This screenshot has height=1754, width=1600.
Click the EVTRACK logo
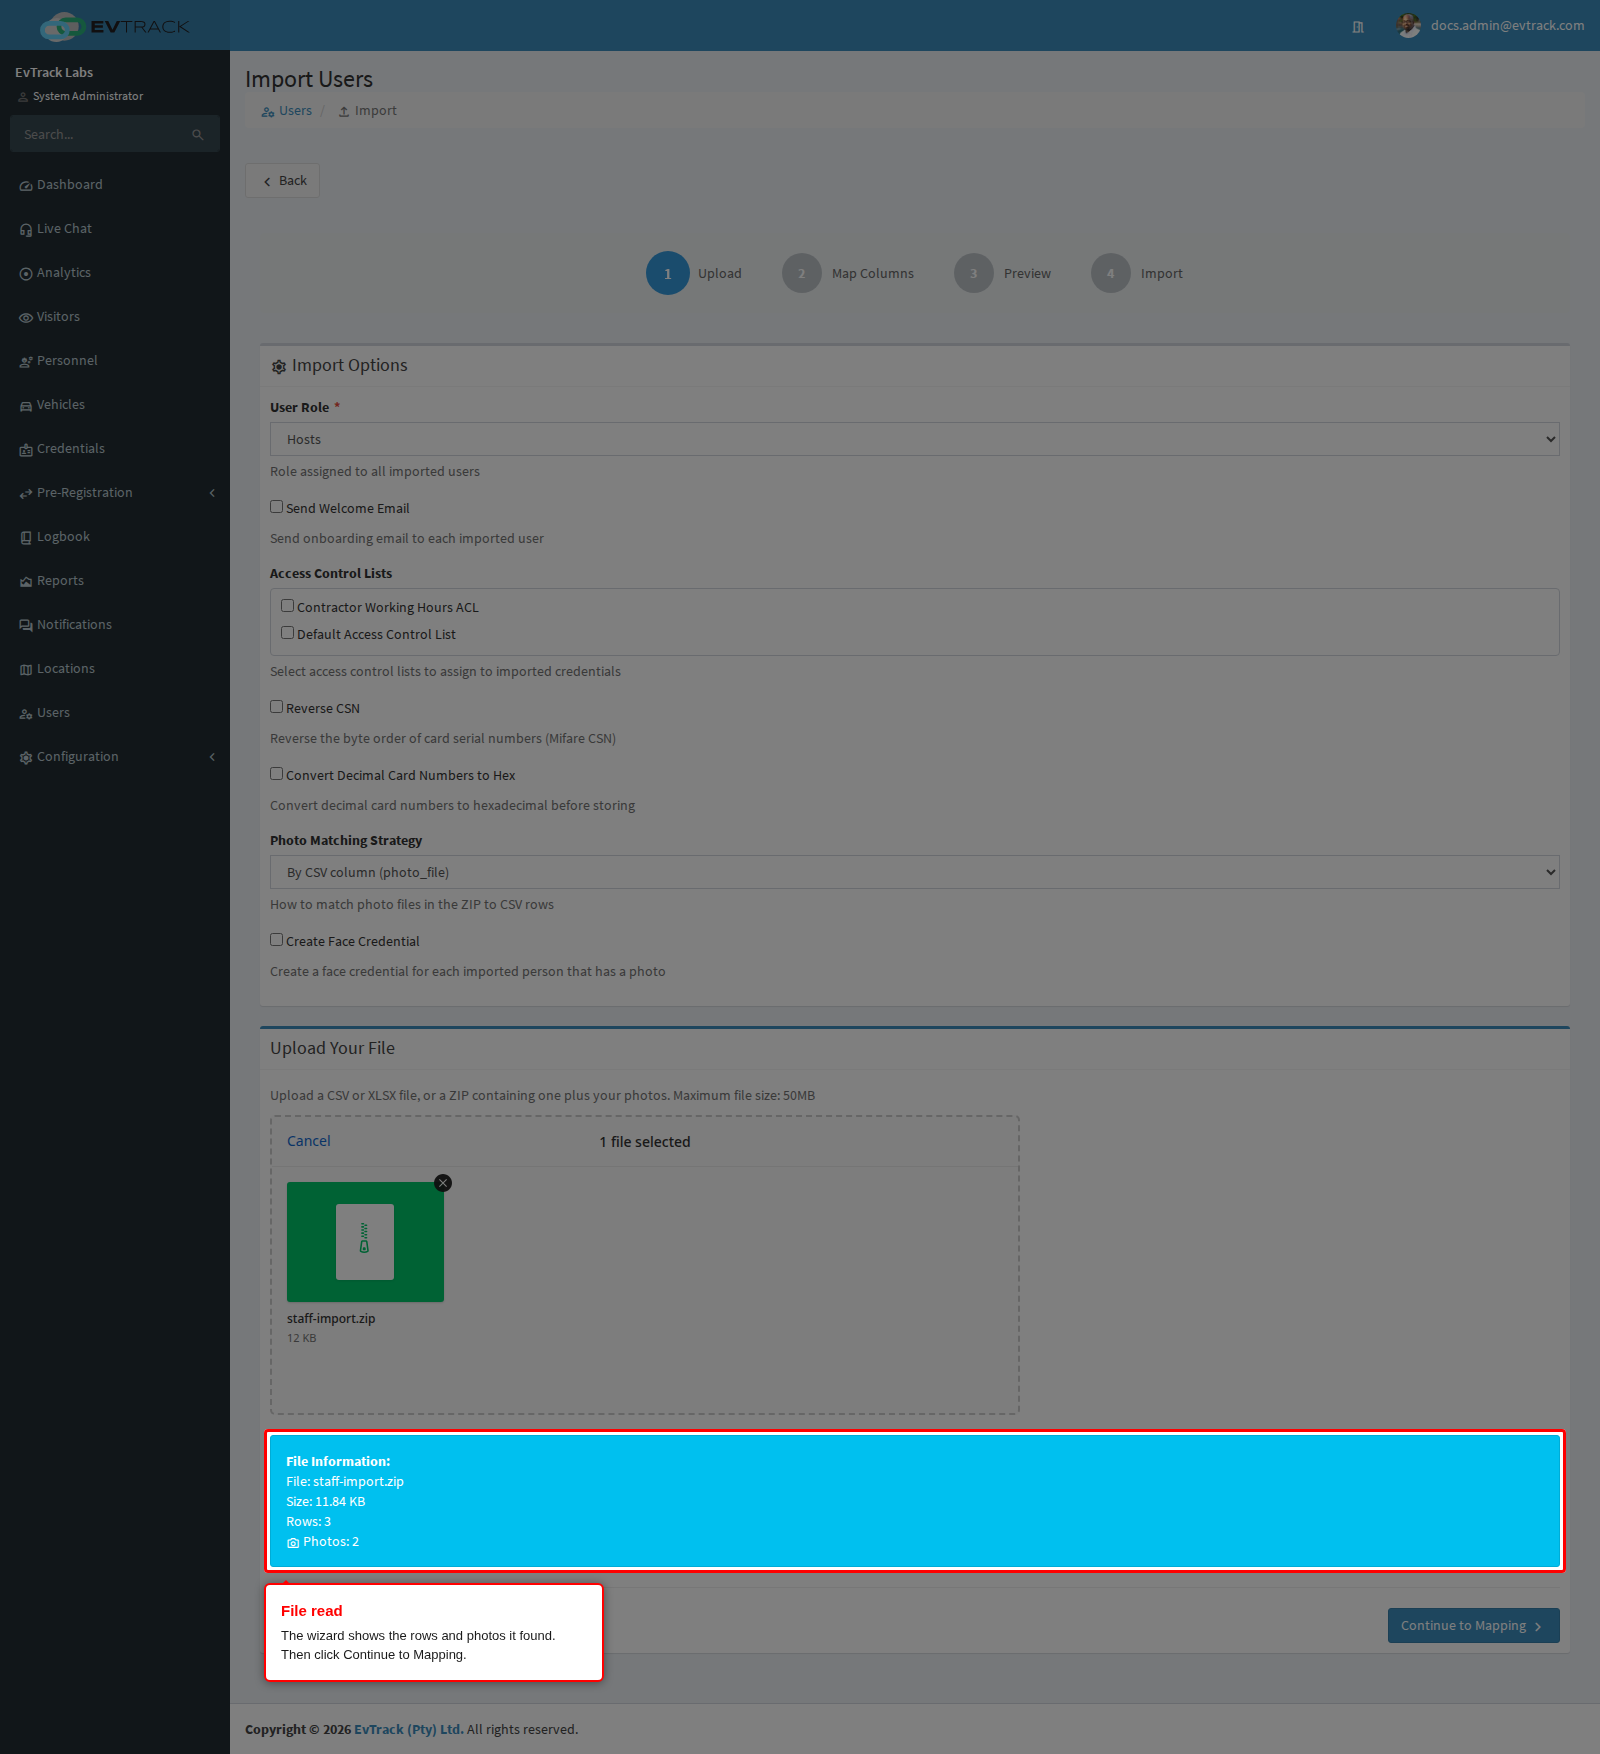pos(115,26)
